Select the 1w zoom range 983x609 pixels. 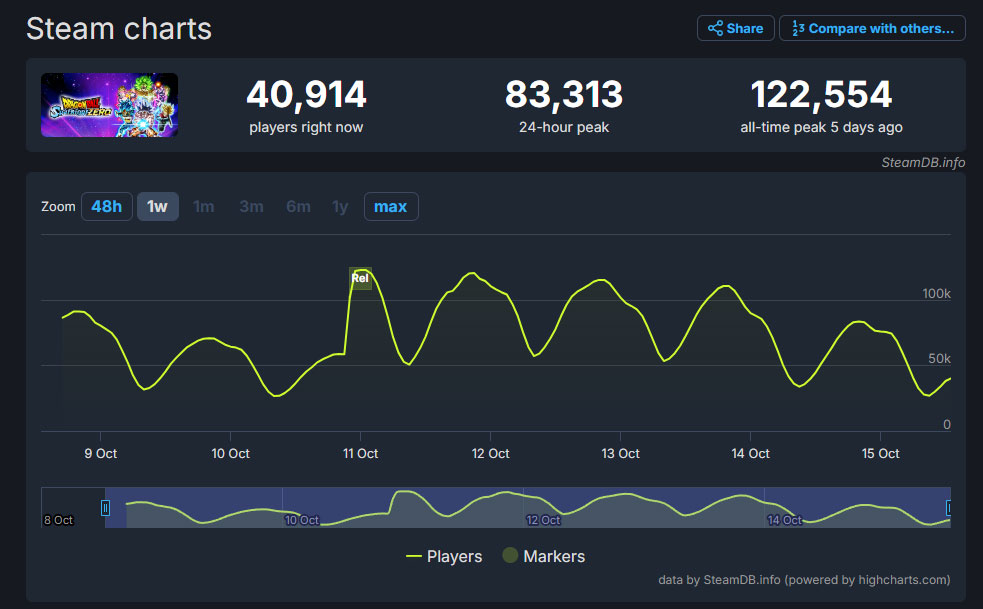pyautogui.click(x=157, y=207)
